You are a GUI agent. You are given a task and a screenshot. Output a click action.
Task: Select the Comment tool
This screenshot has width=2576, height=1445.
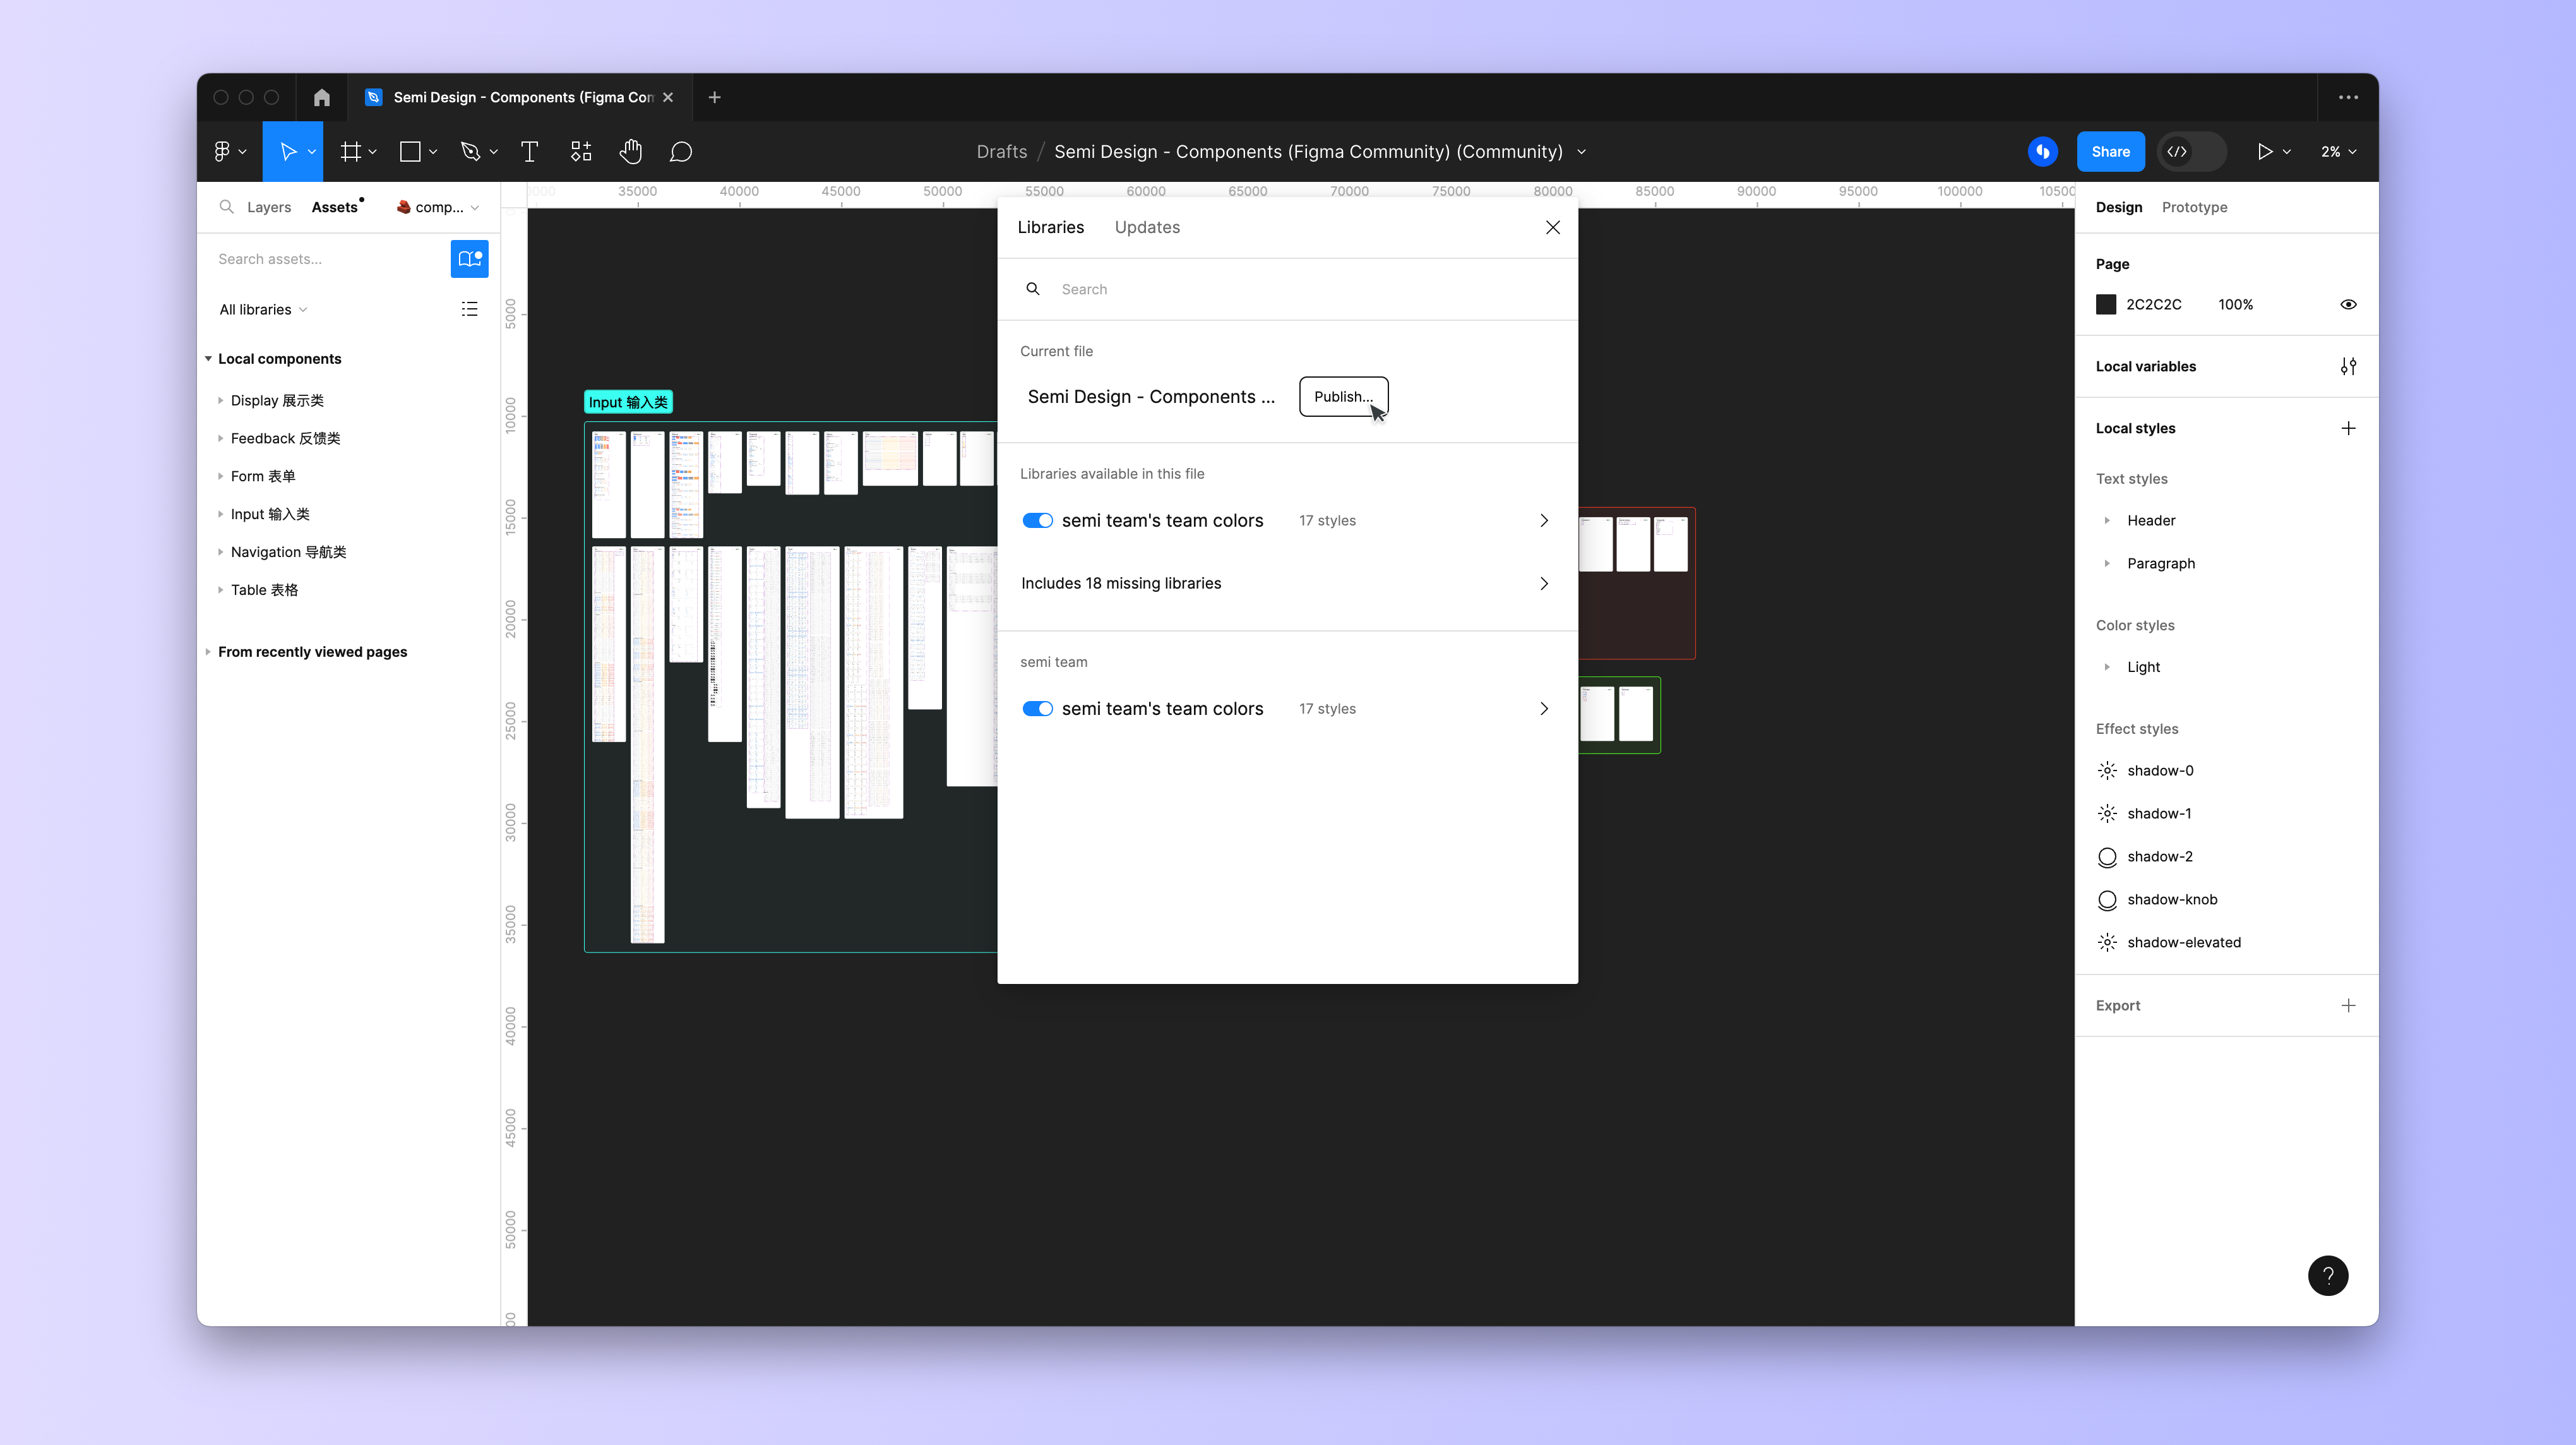pyautogui.click(x=681, y=151)
